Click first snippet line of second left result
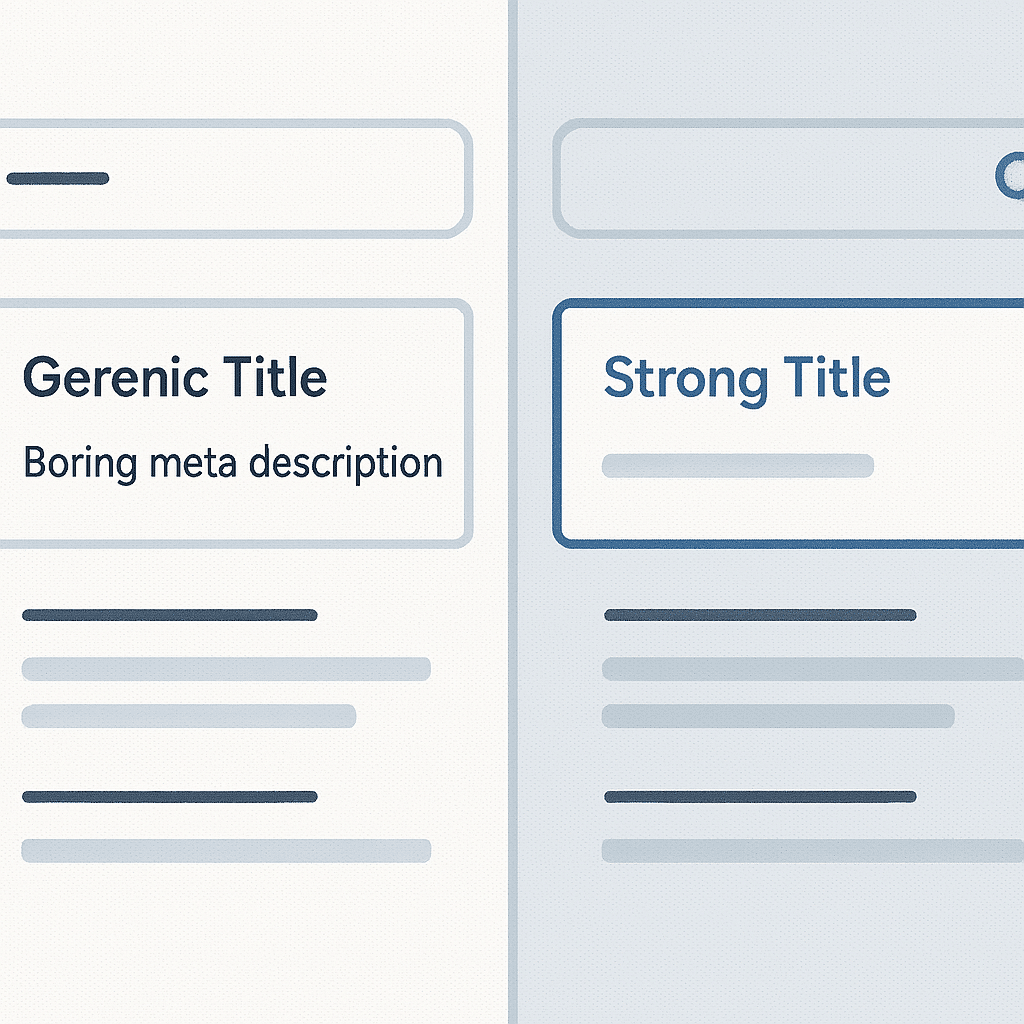Viewport: 1024px width, 1024px height. coord(226,669)
